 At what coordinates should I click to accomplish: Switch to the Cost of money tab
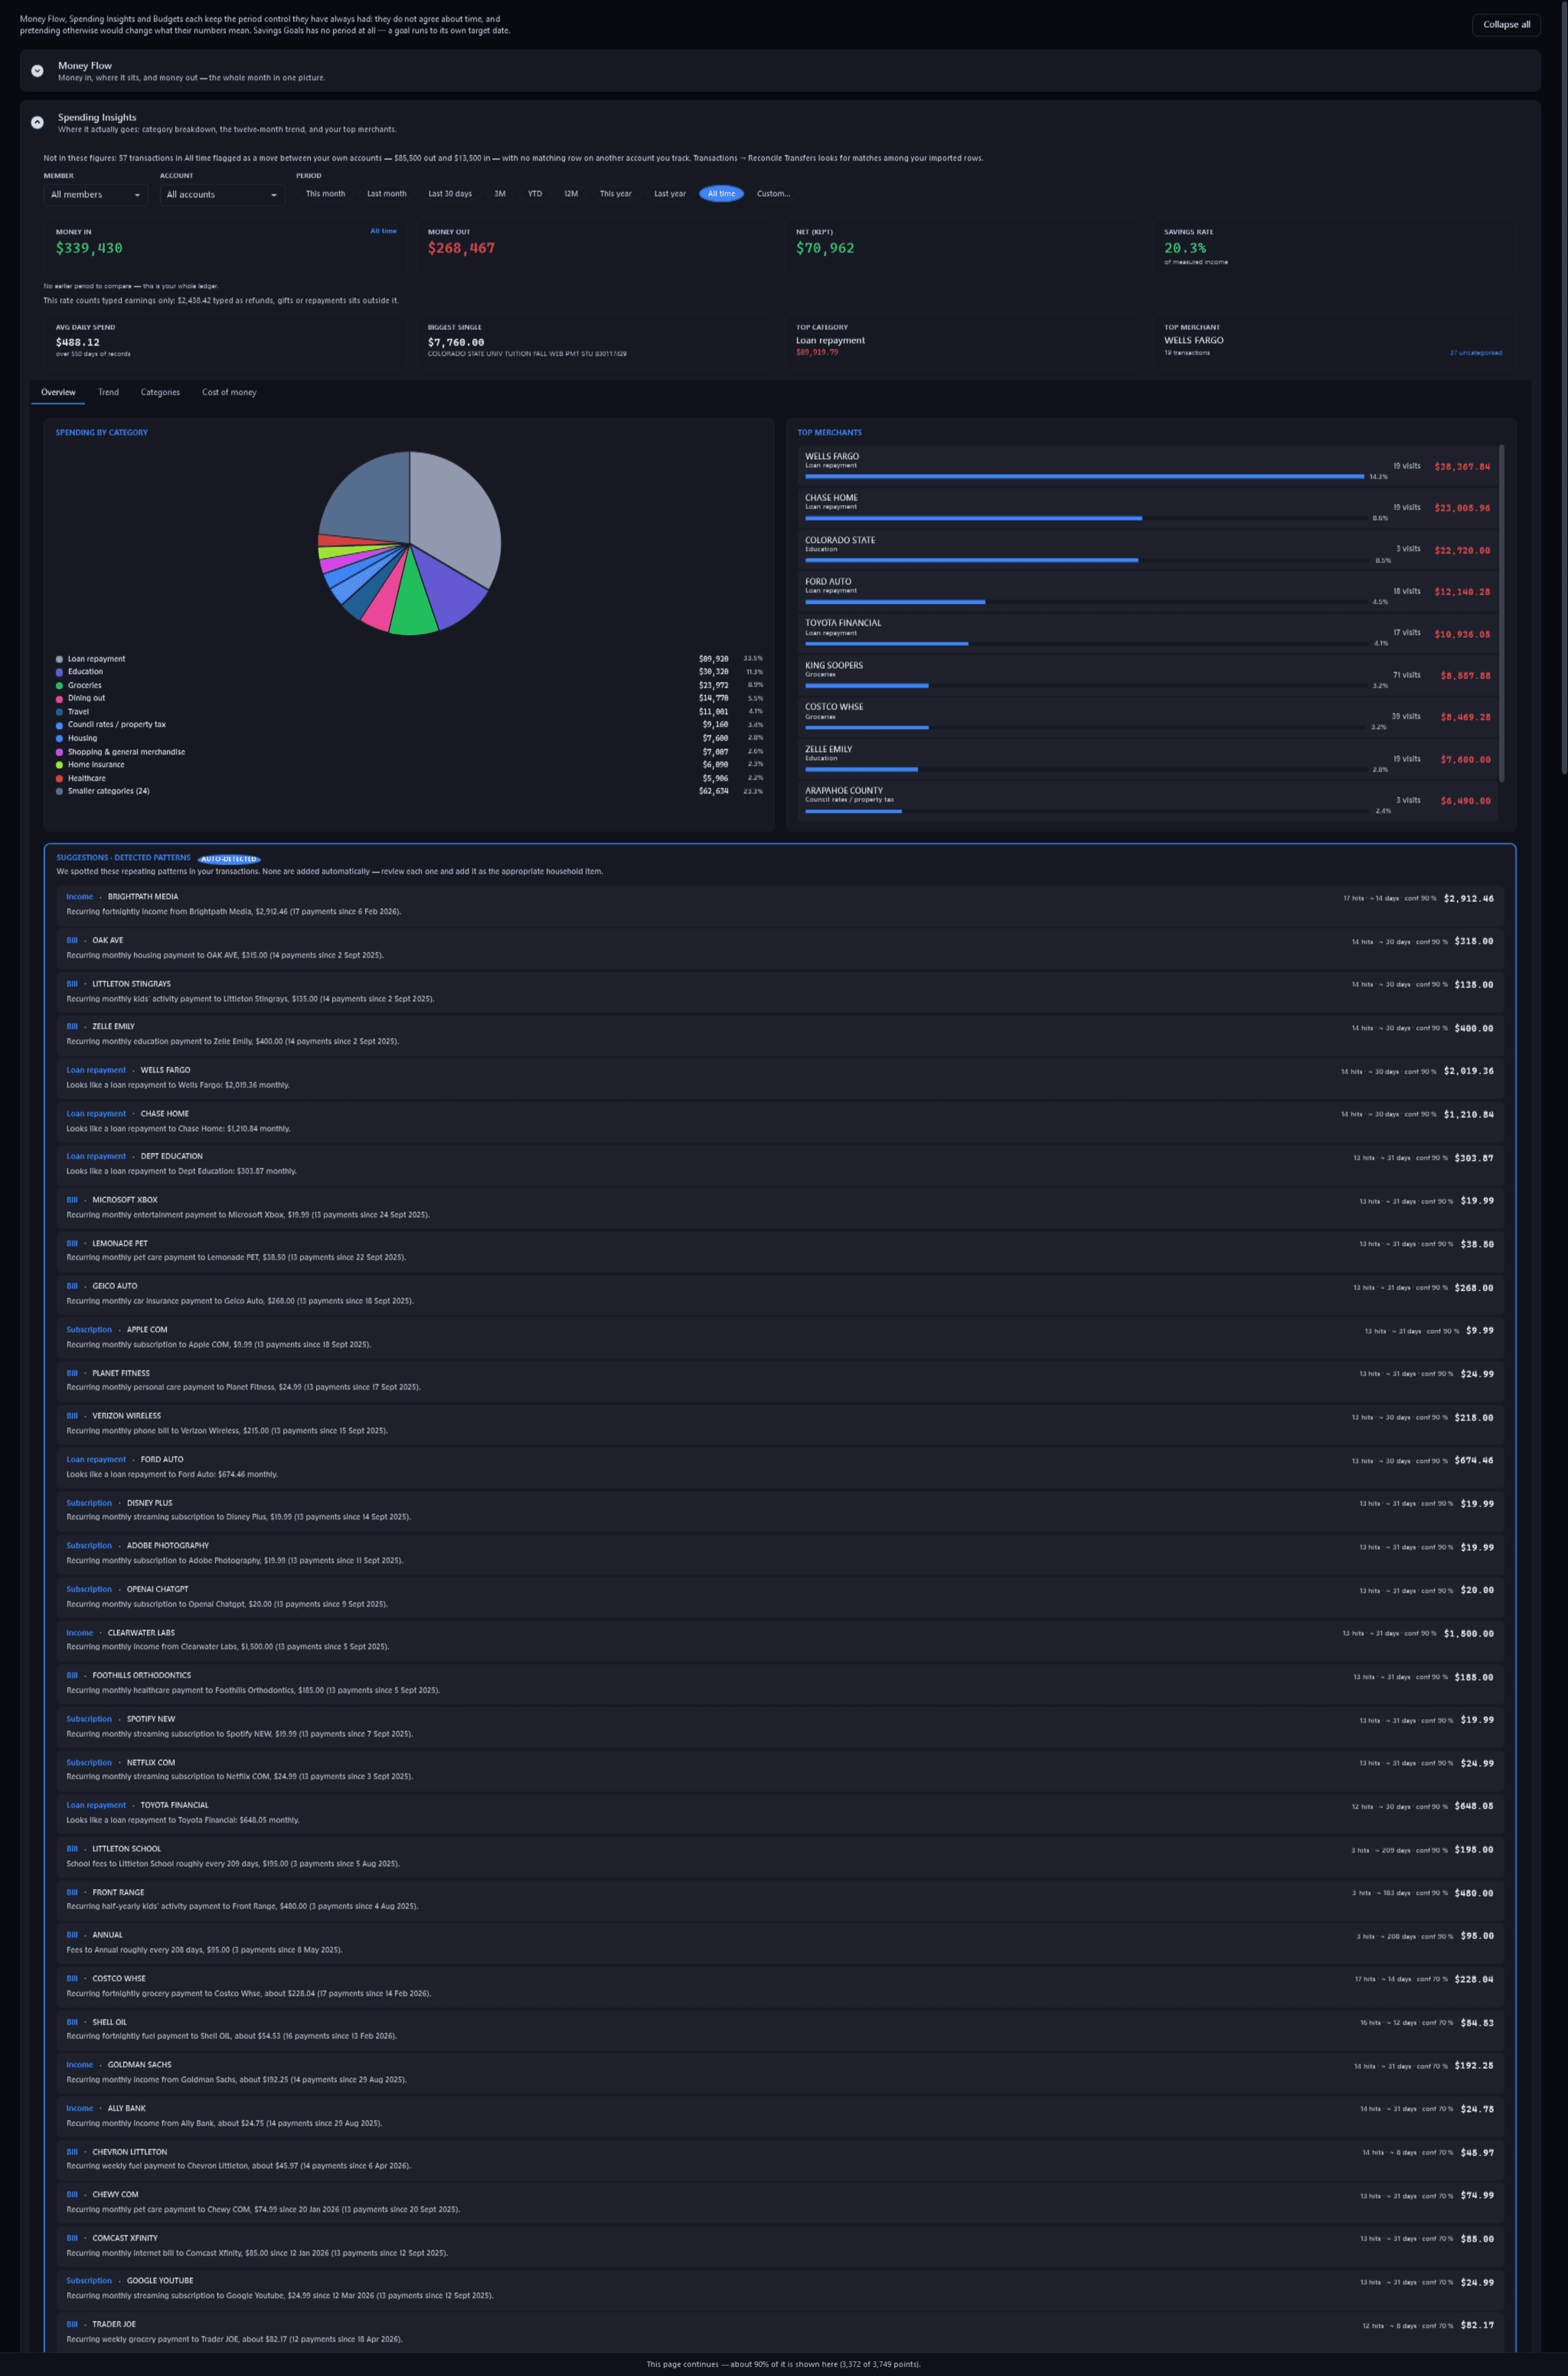point(229,392)
